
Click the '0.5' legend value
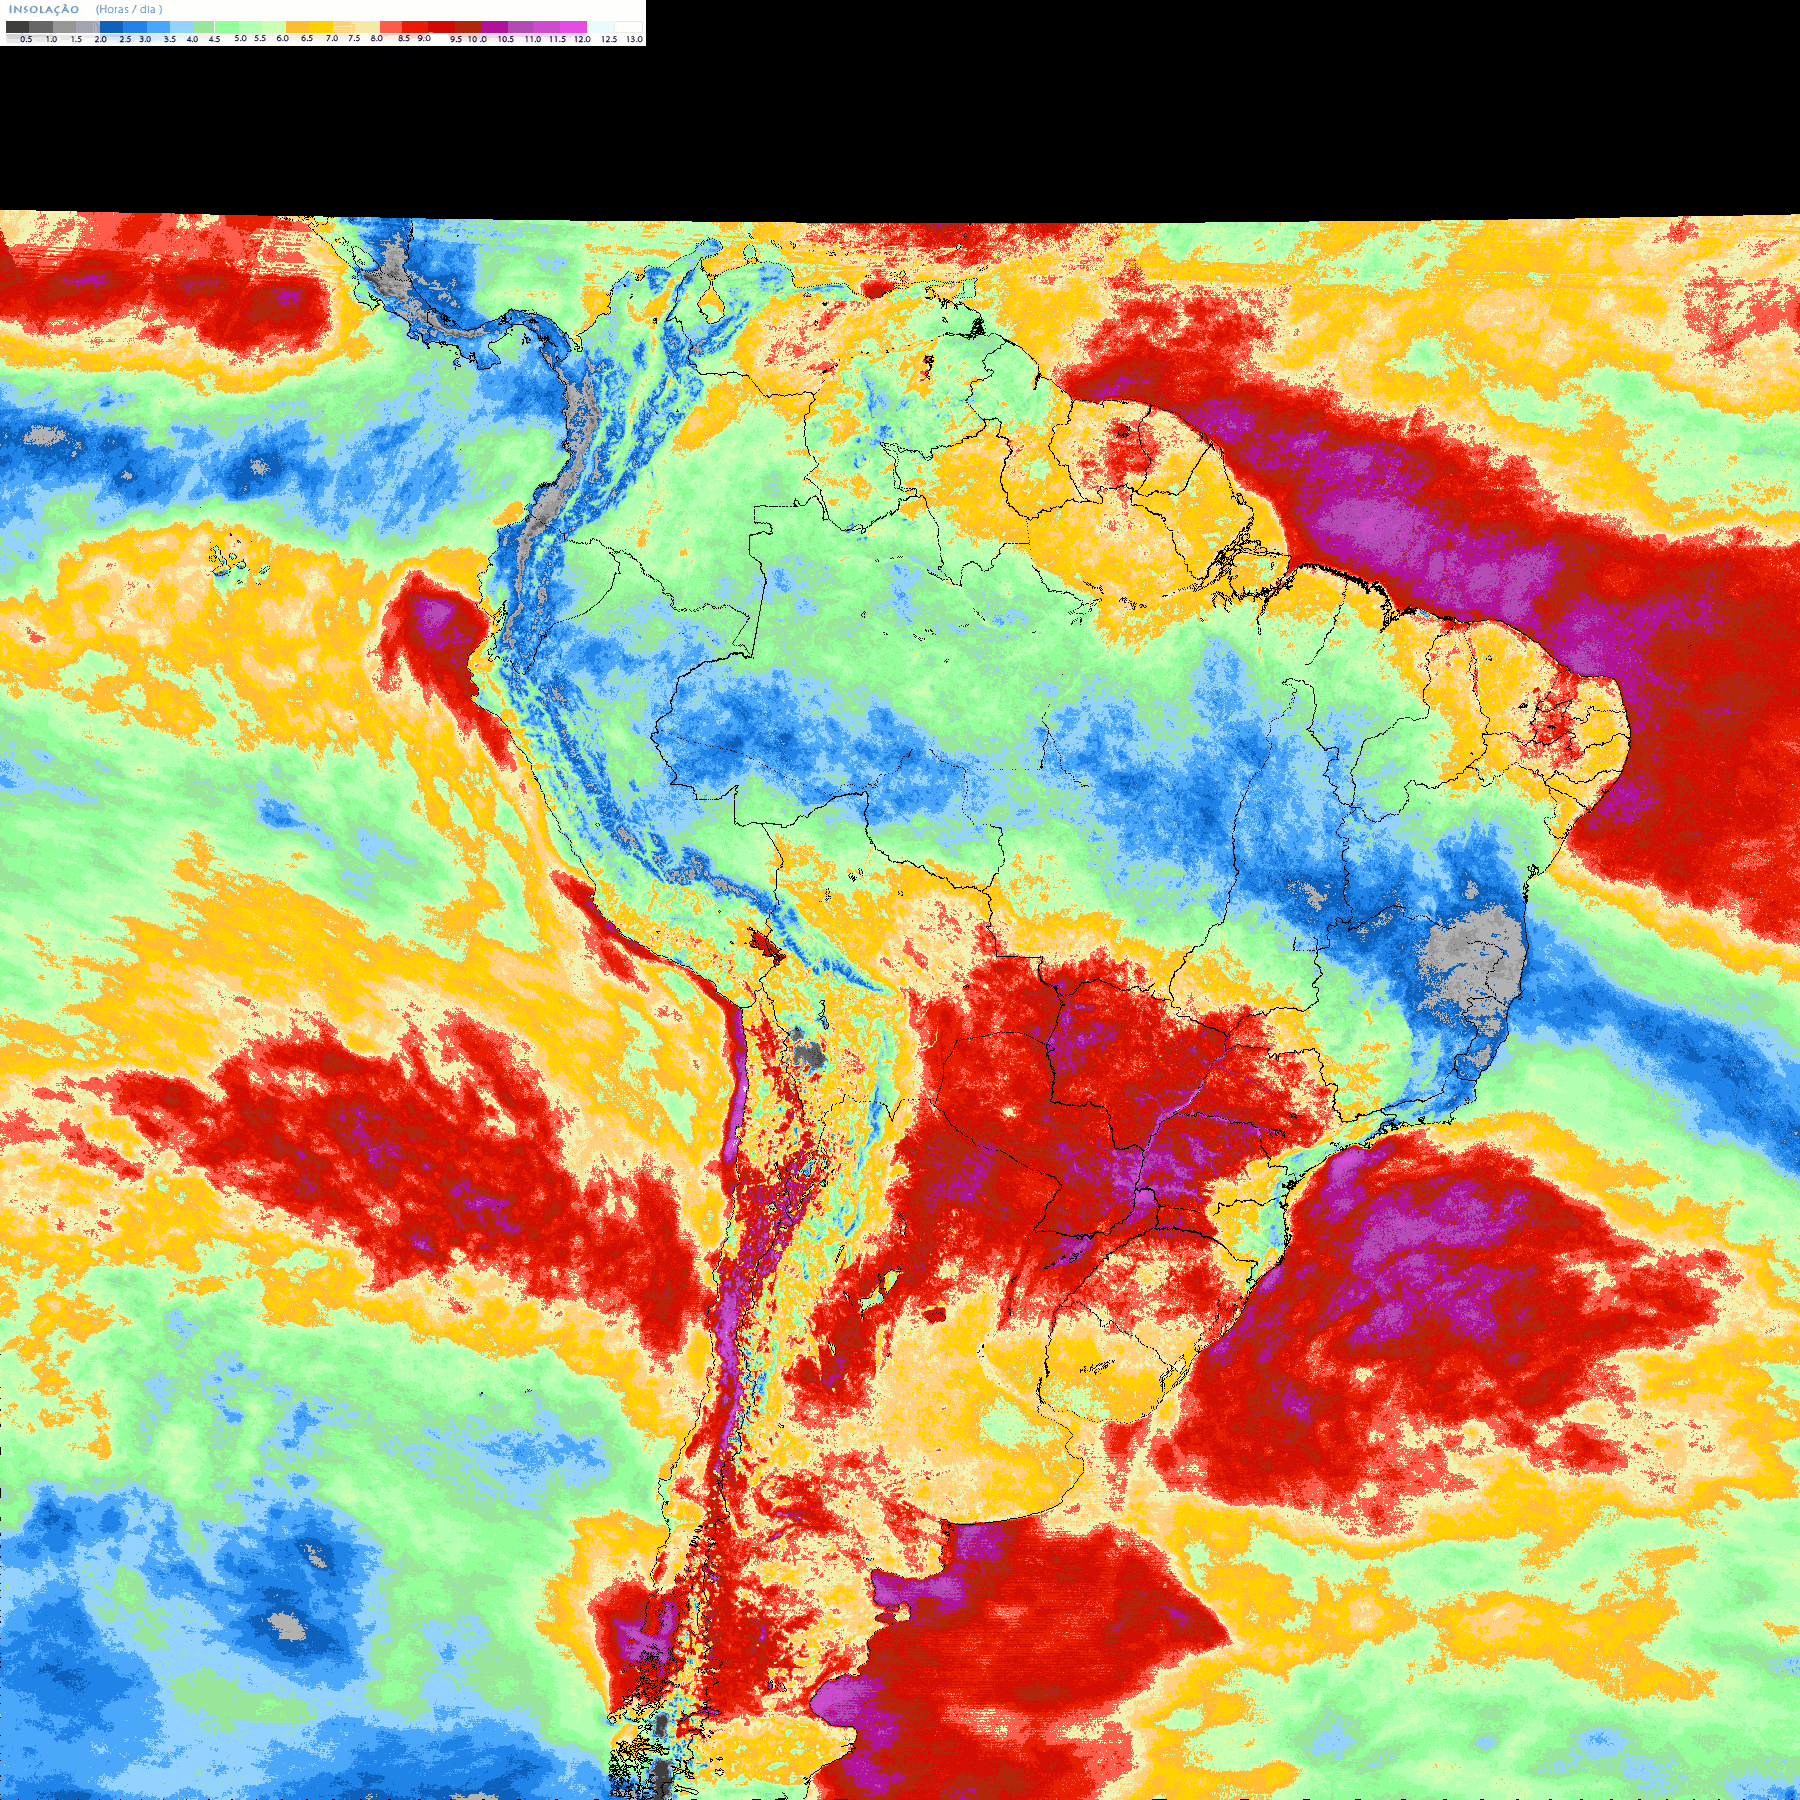pos(26,39)
